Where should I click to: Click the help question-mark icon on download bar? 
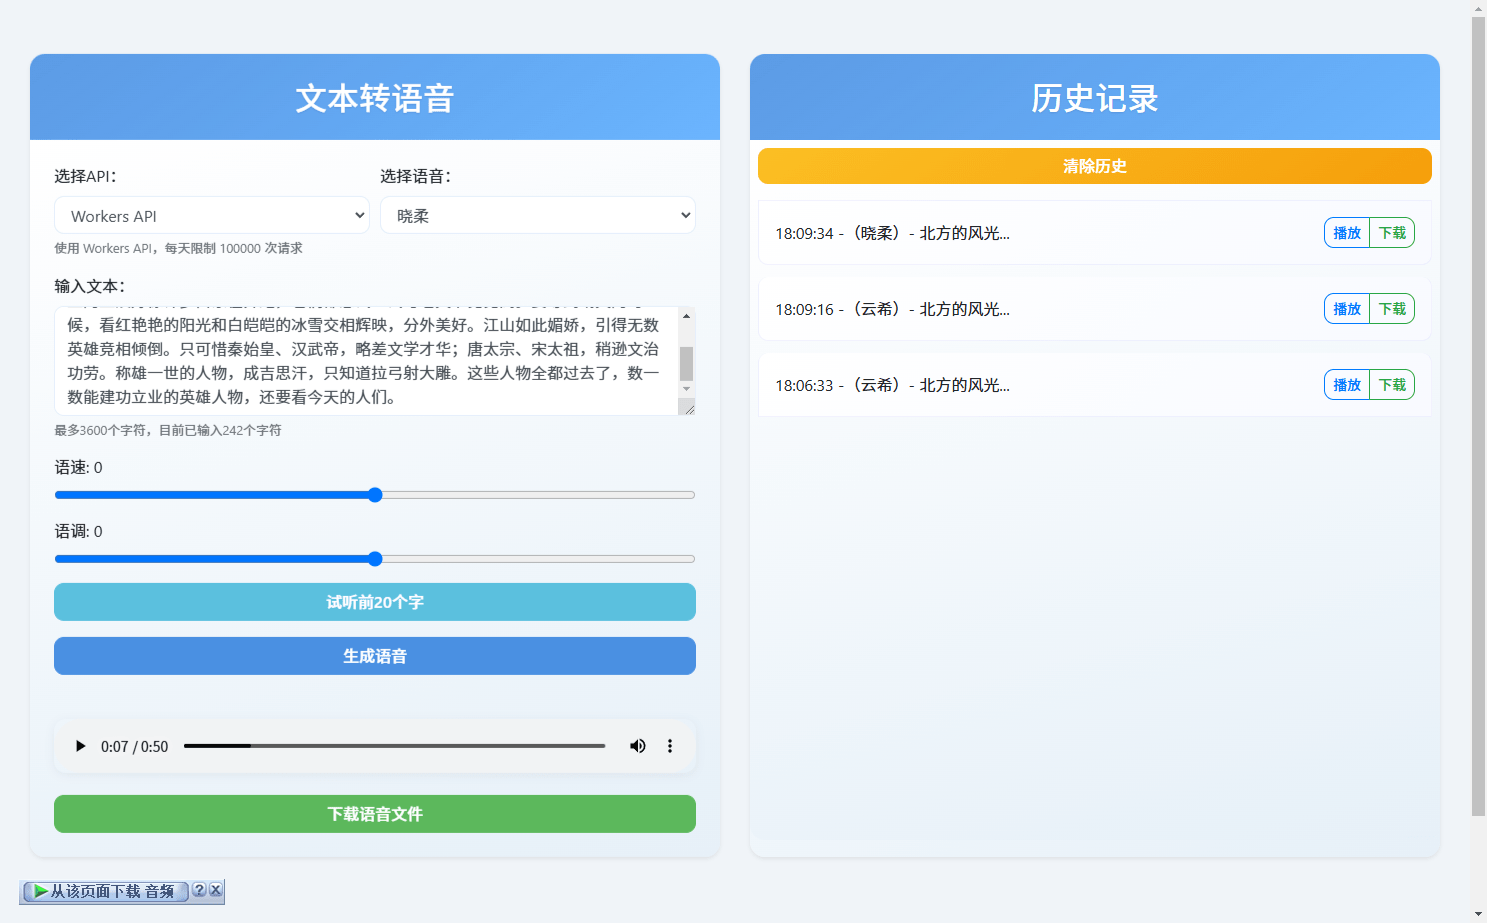pos(201,891)
